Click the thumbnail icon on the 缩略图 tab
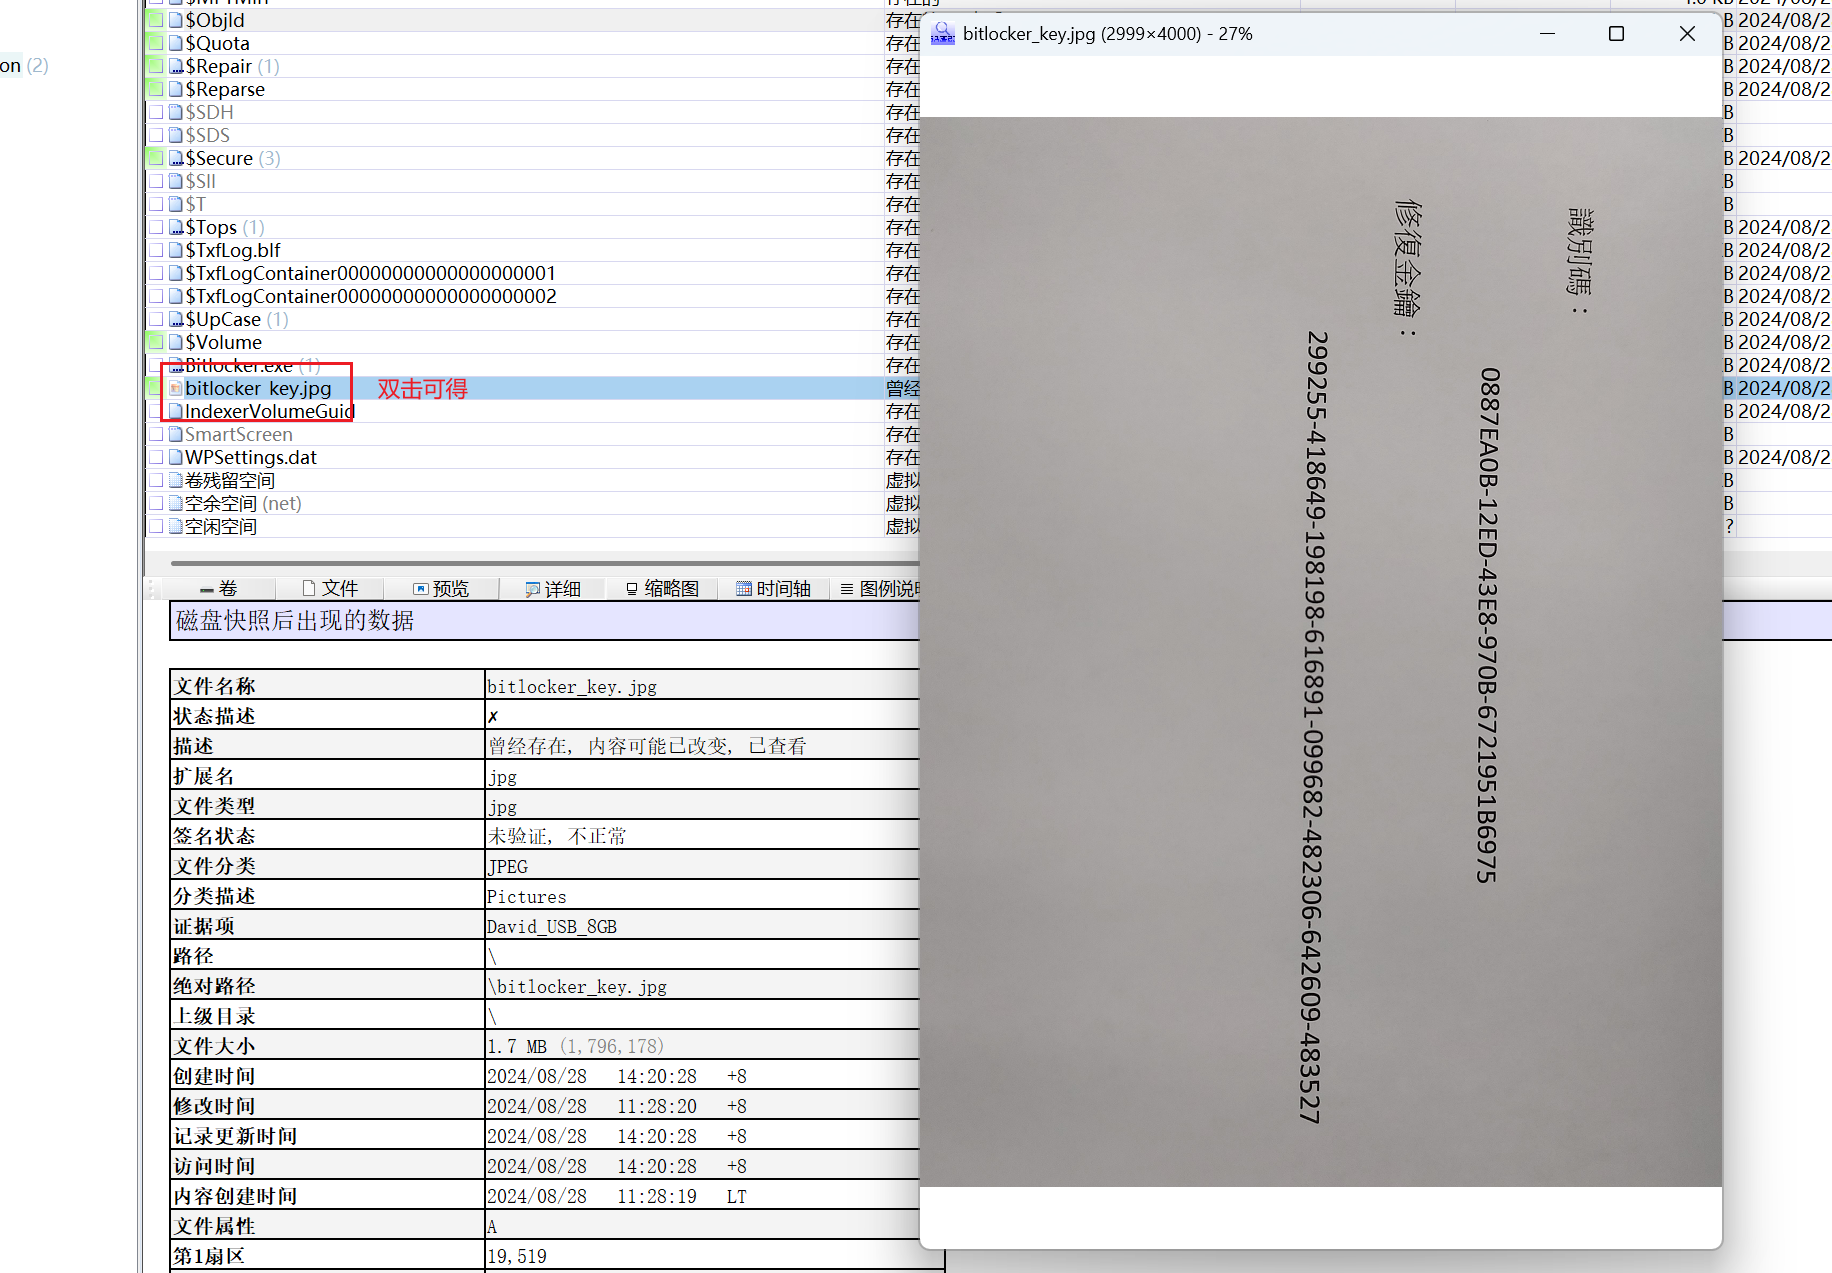The height and width of the screenshot is (1273, 1832). coord(630,588)
